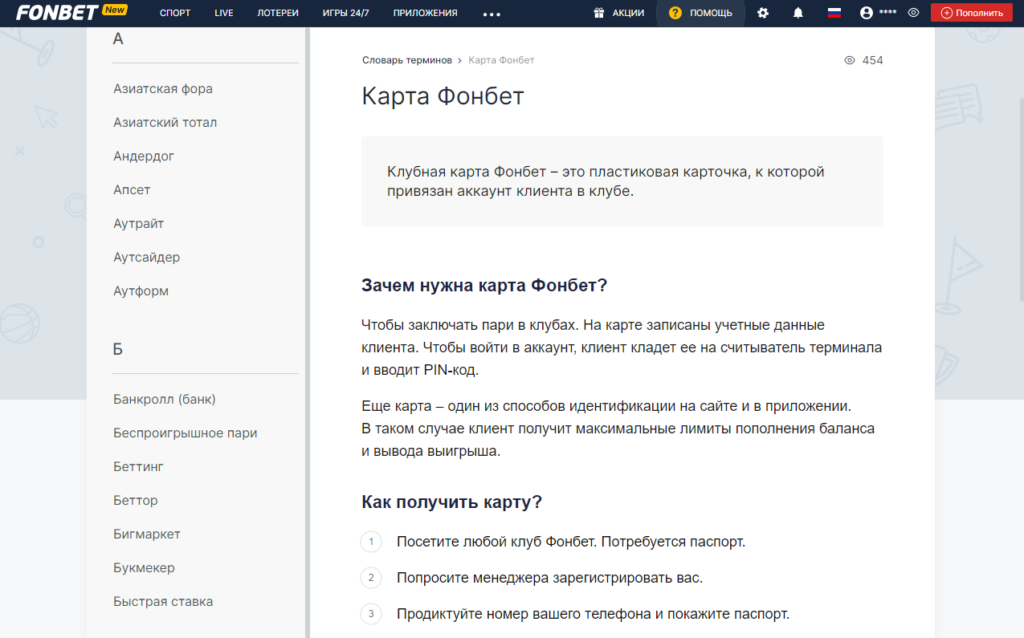Click the New badge by the logo

pos(115,10)
